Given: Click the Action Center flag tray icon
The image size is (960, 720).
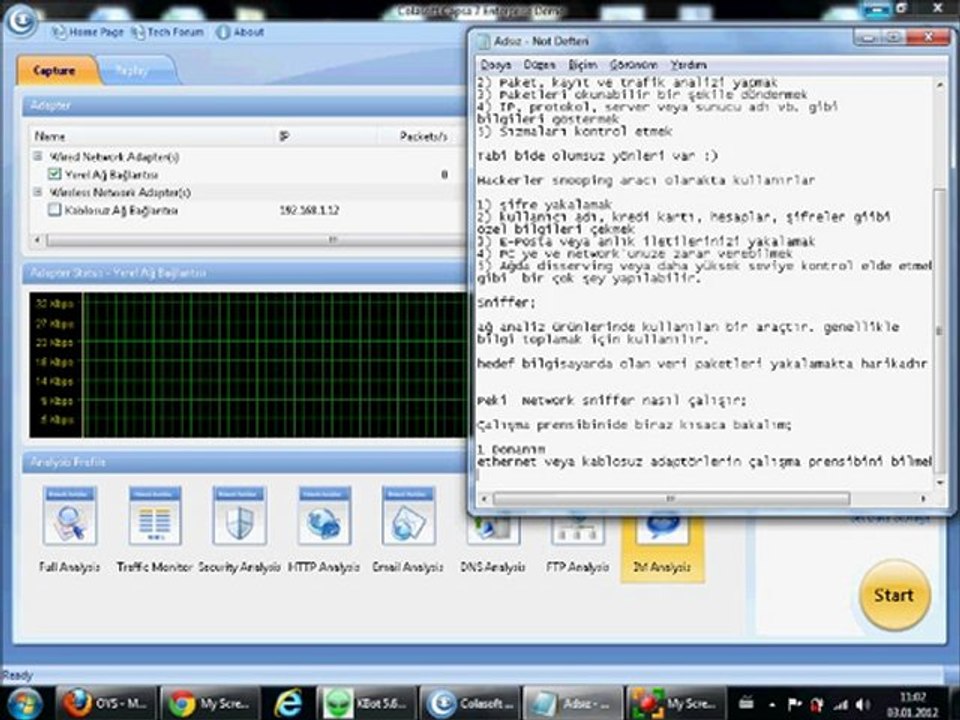Looking at the screenshot, I should 795,705.
